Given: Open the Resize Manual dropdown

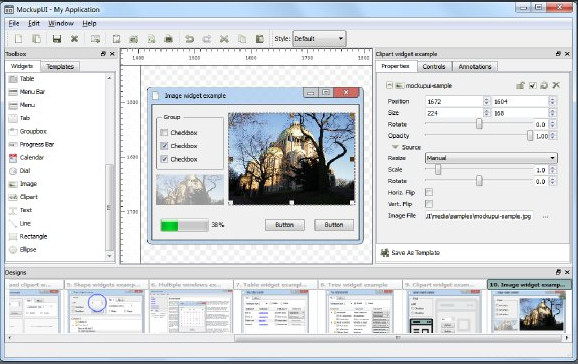Looking at the screenshot, I should pyautogui.click(x=491, y=158).
